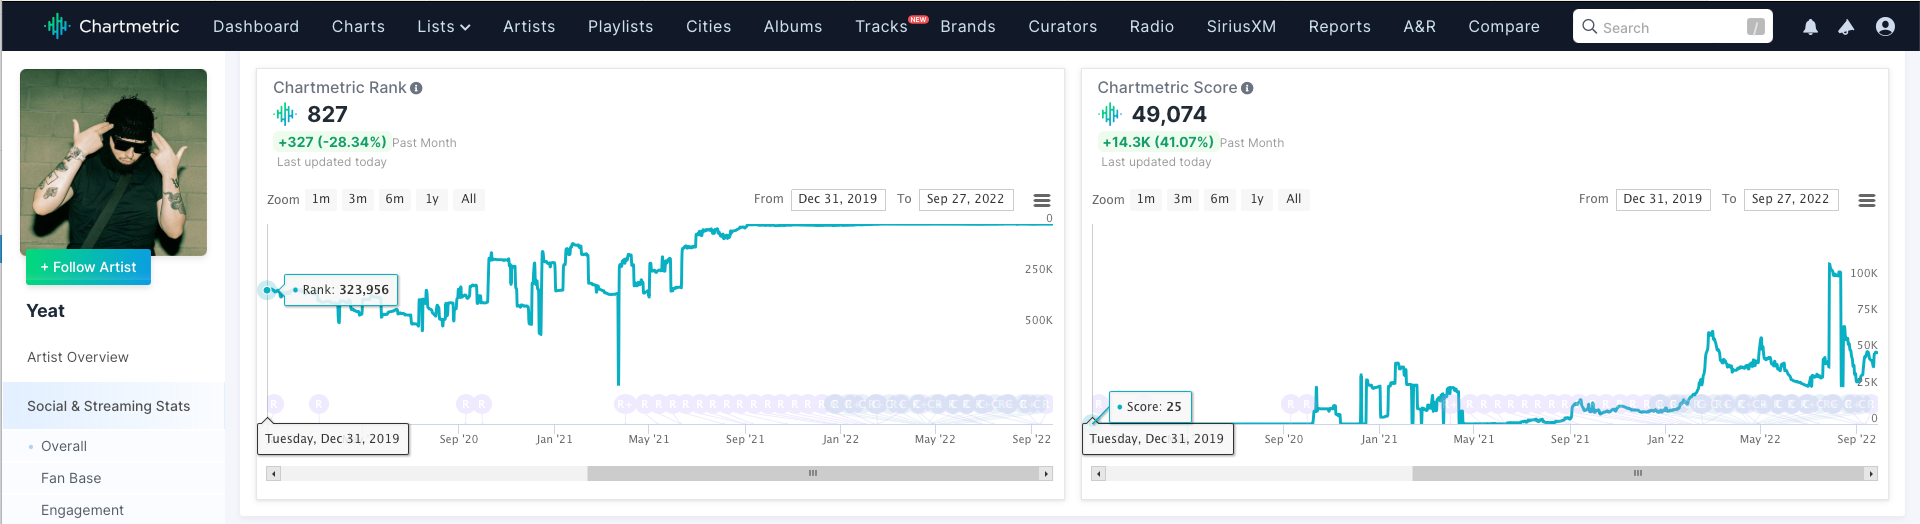Image resolution: width=1920 pixels, height=524 pixels.
Task: Expand the Lists dropdown menu
Action: point(443,26)
